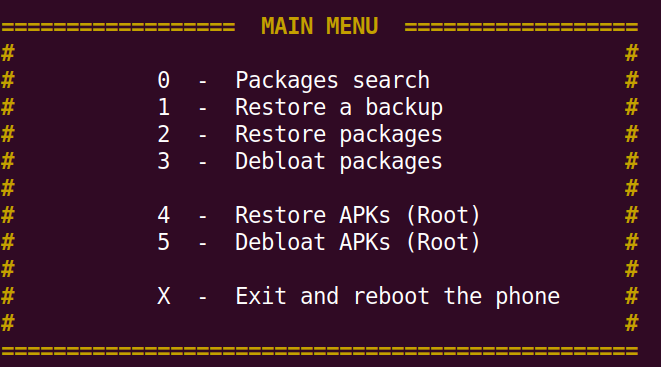Click the word phone in exit line

tap(527, 297)
